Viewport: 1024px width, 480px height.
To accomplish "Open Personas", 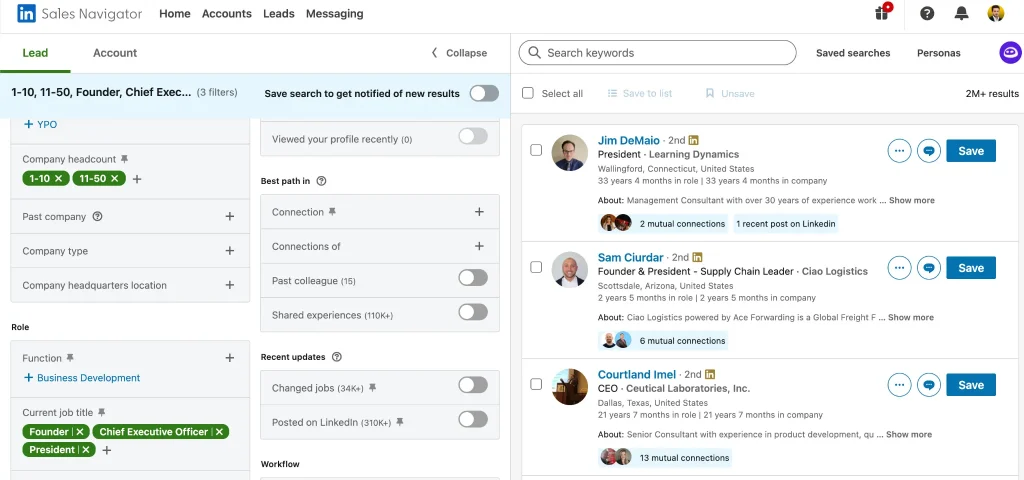I will click(938, 53).
